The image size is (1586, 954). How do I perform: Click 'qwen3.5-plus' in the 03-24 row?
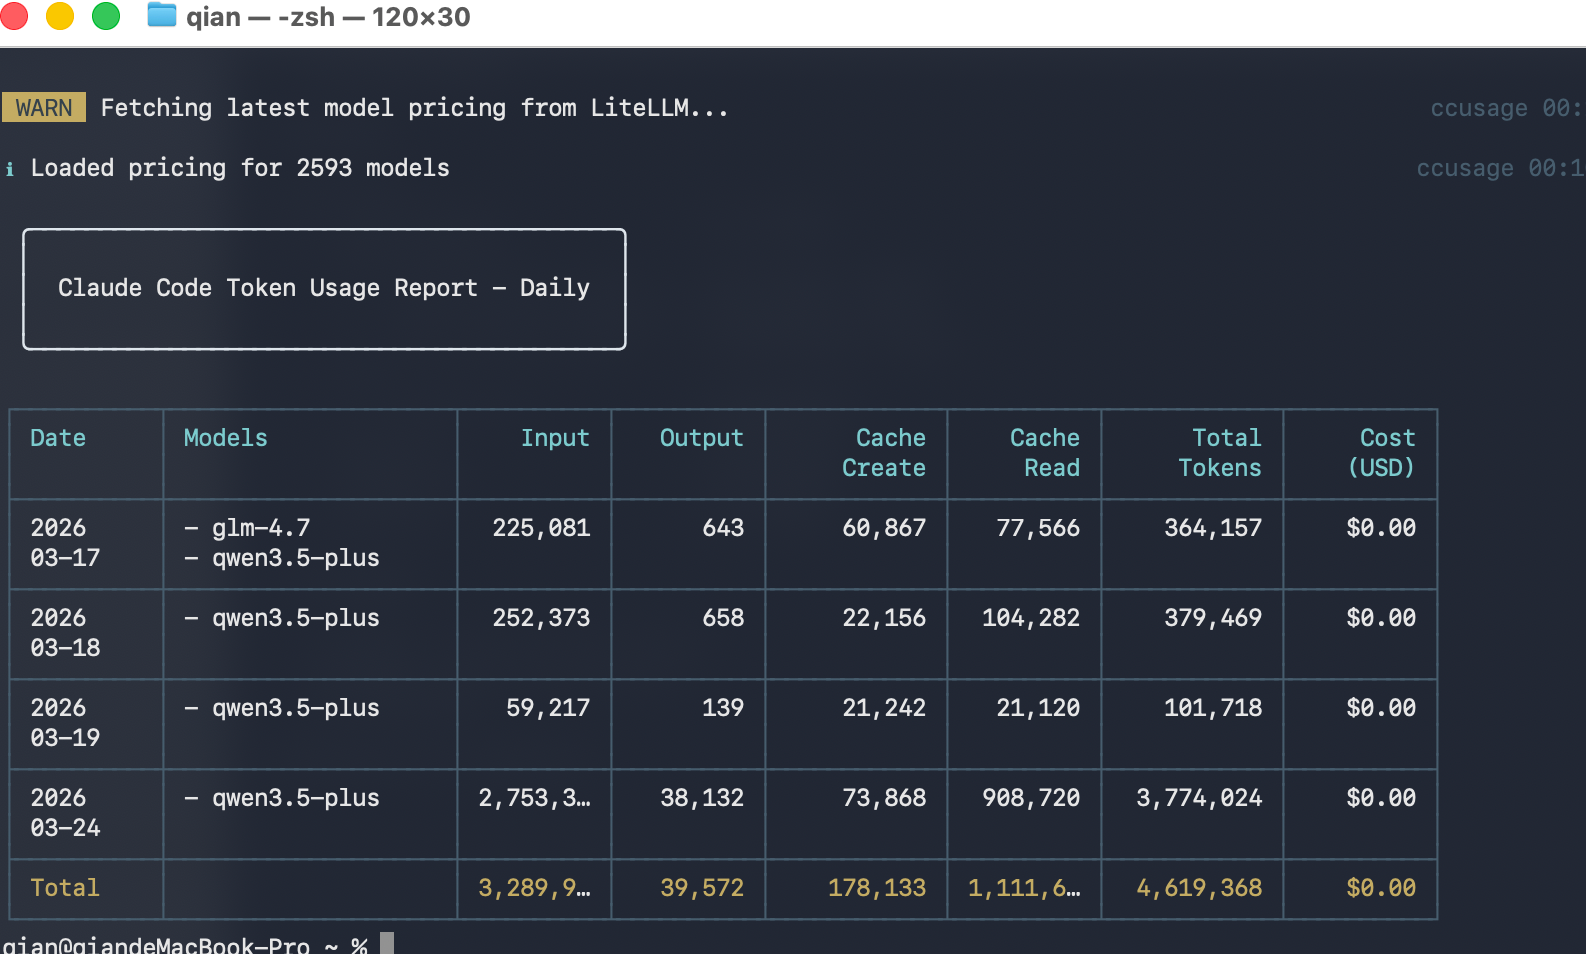pos(296,798)
